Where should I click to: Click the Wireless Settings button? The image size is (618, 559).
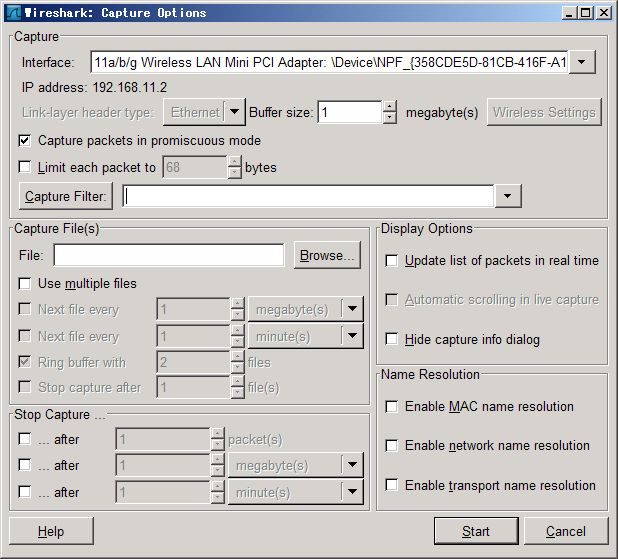click(544, 112)
